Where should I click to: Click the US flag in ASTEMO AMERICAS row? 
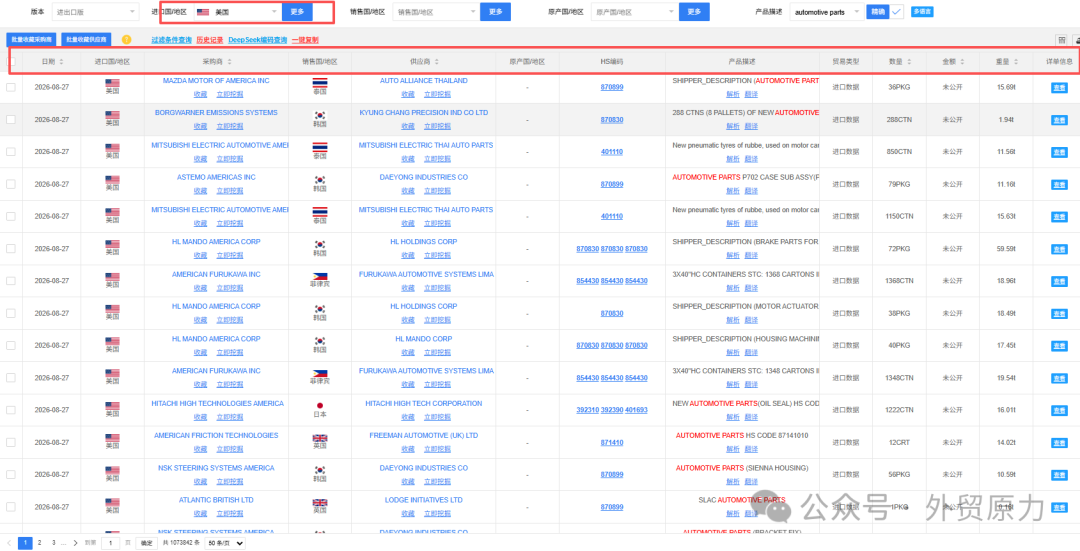(112, 180)
